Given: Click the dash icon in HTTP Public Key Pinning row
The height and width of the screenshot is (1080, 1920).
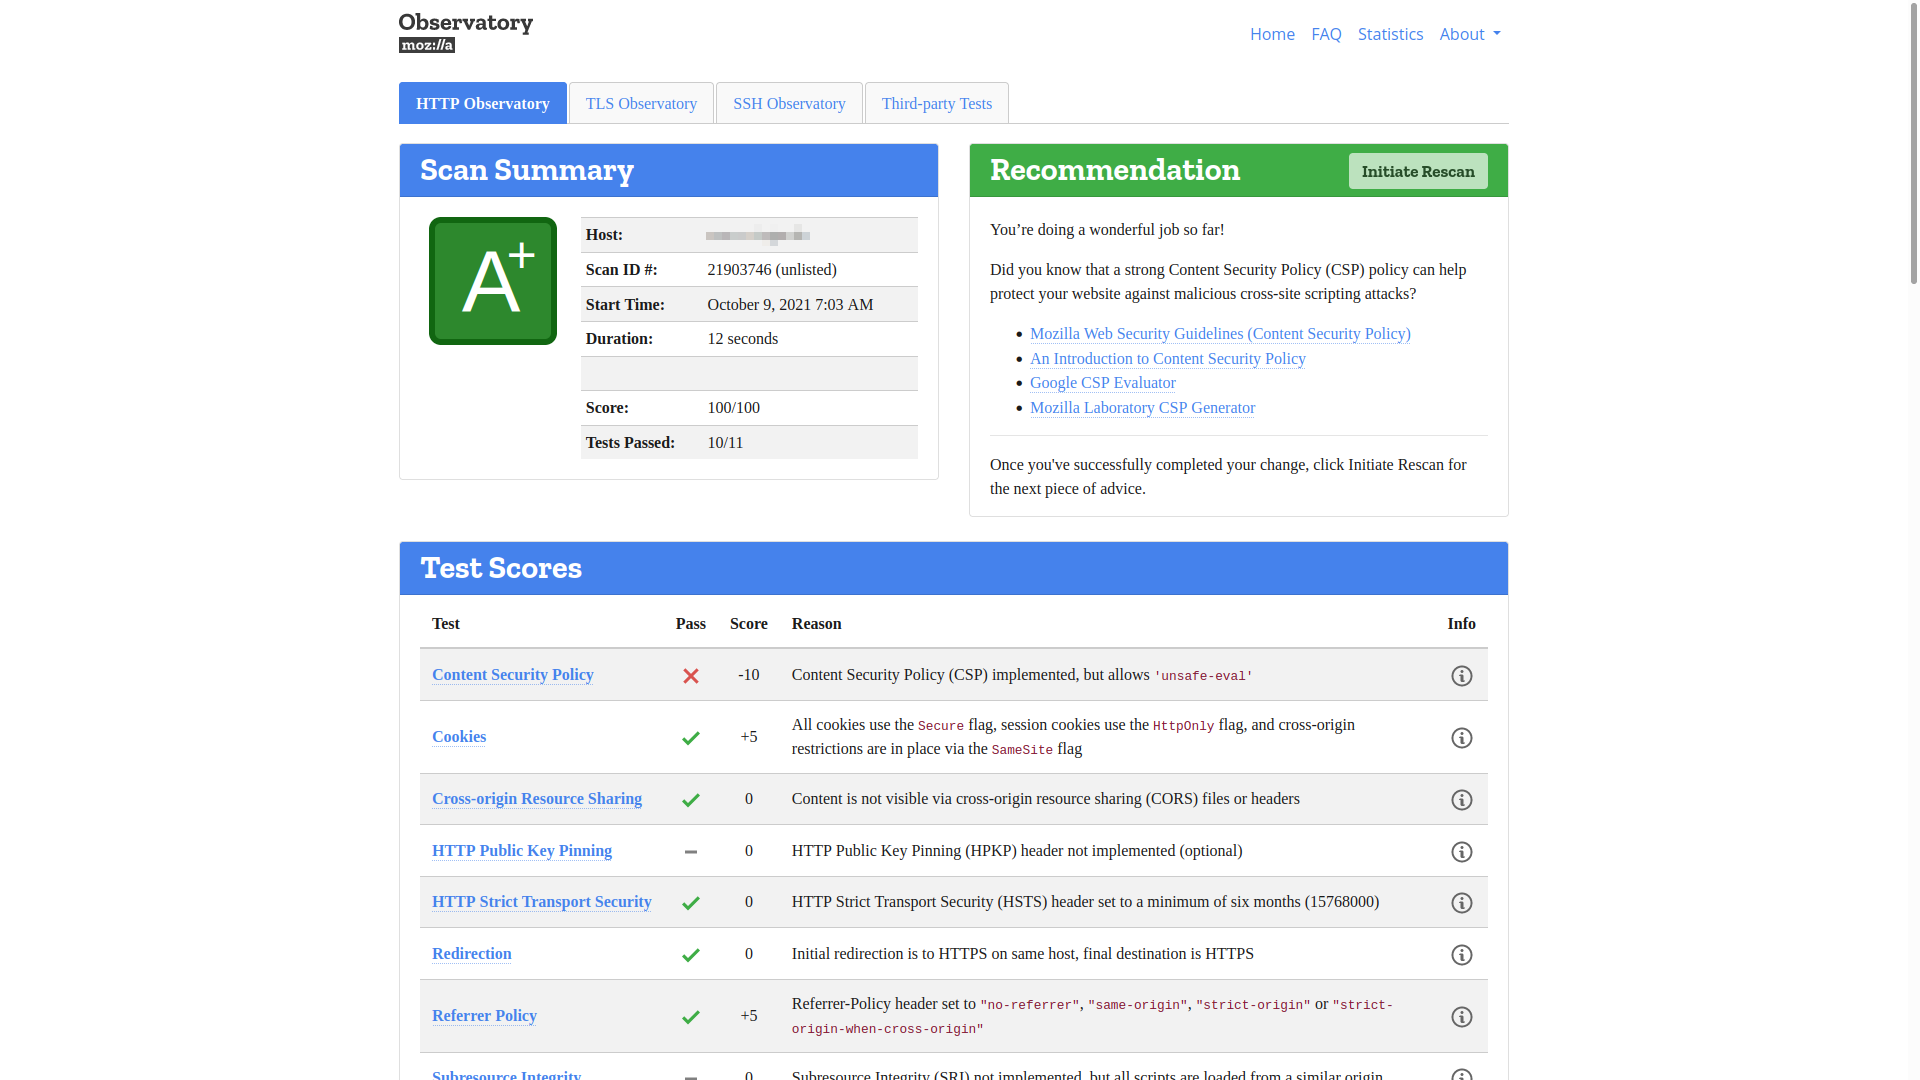Looking at the screenshot, I should [x=691, y=852].
